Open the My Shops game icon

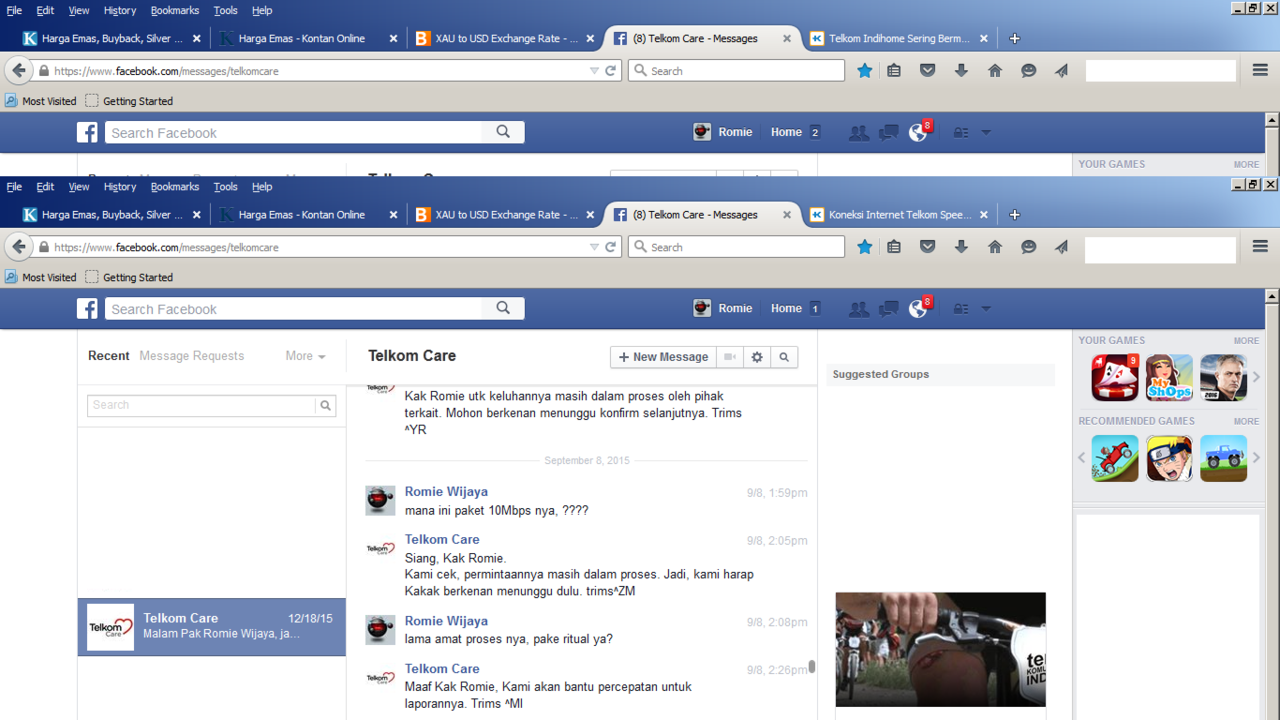pyautogui.click(x=1170, y=377)
